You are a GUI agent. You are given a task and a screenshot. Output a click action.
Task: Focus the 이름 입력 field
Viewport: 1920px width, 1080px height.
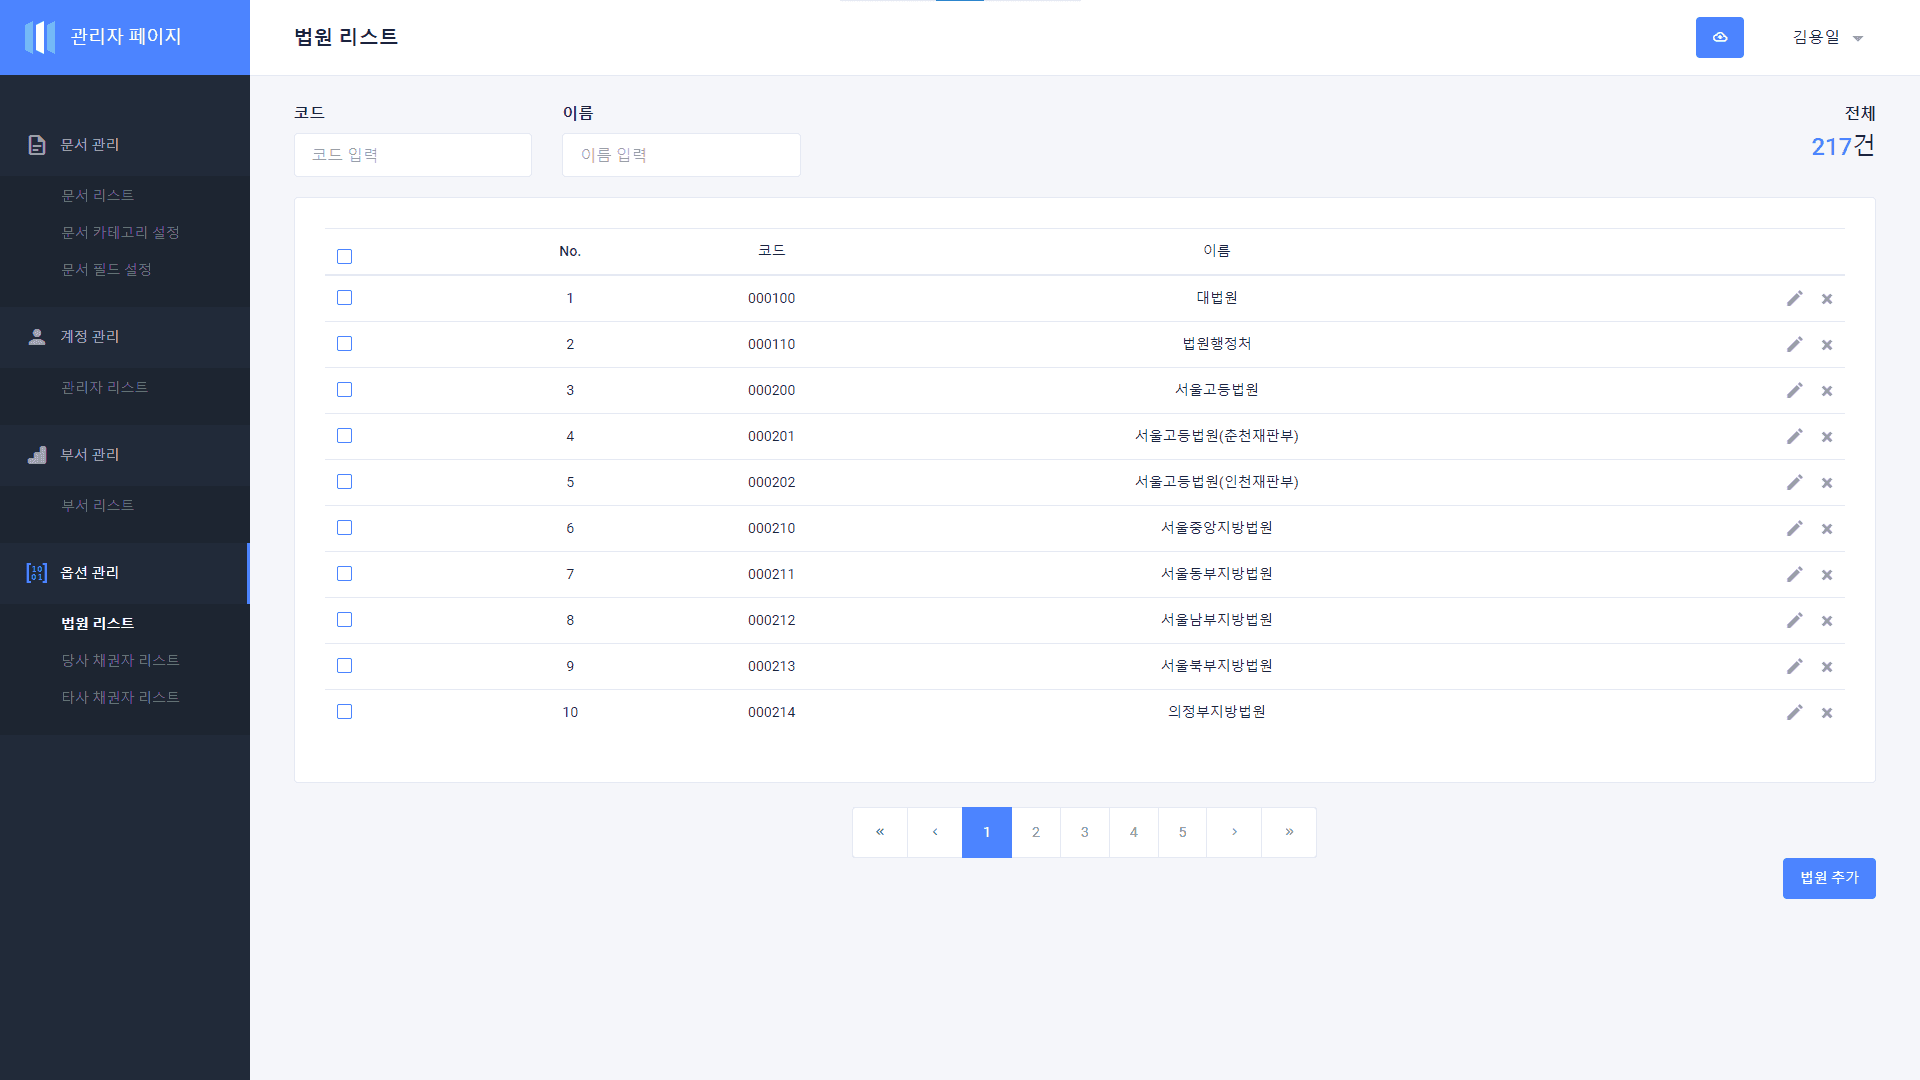coord(681,155)
